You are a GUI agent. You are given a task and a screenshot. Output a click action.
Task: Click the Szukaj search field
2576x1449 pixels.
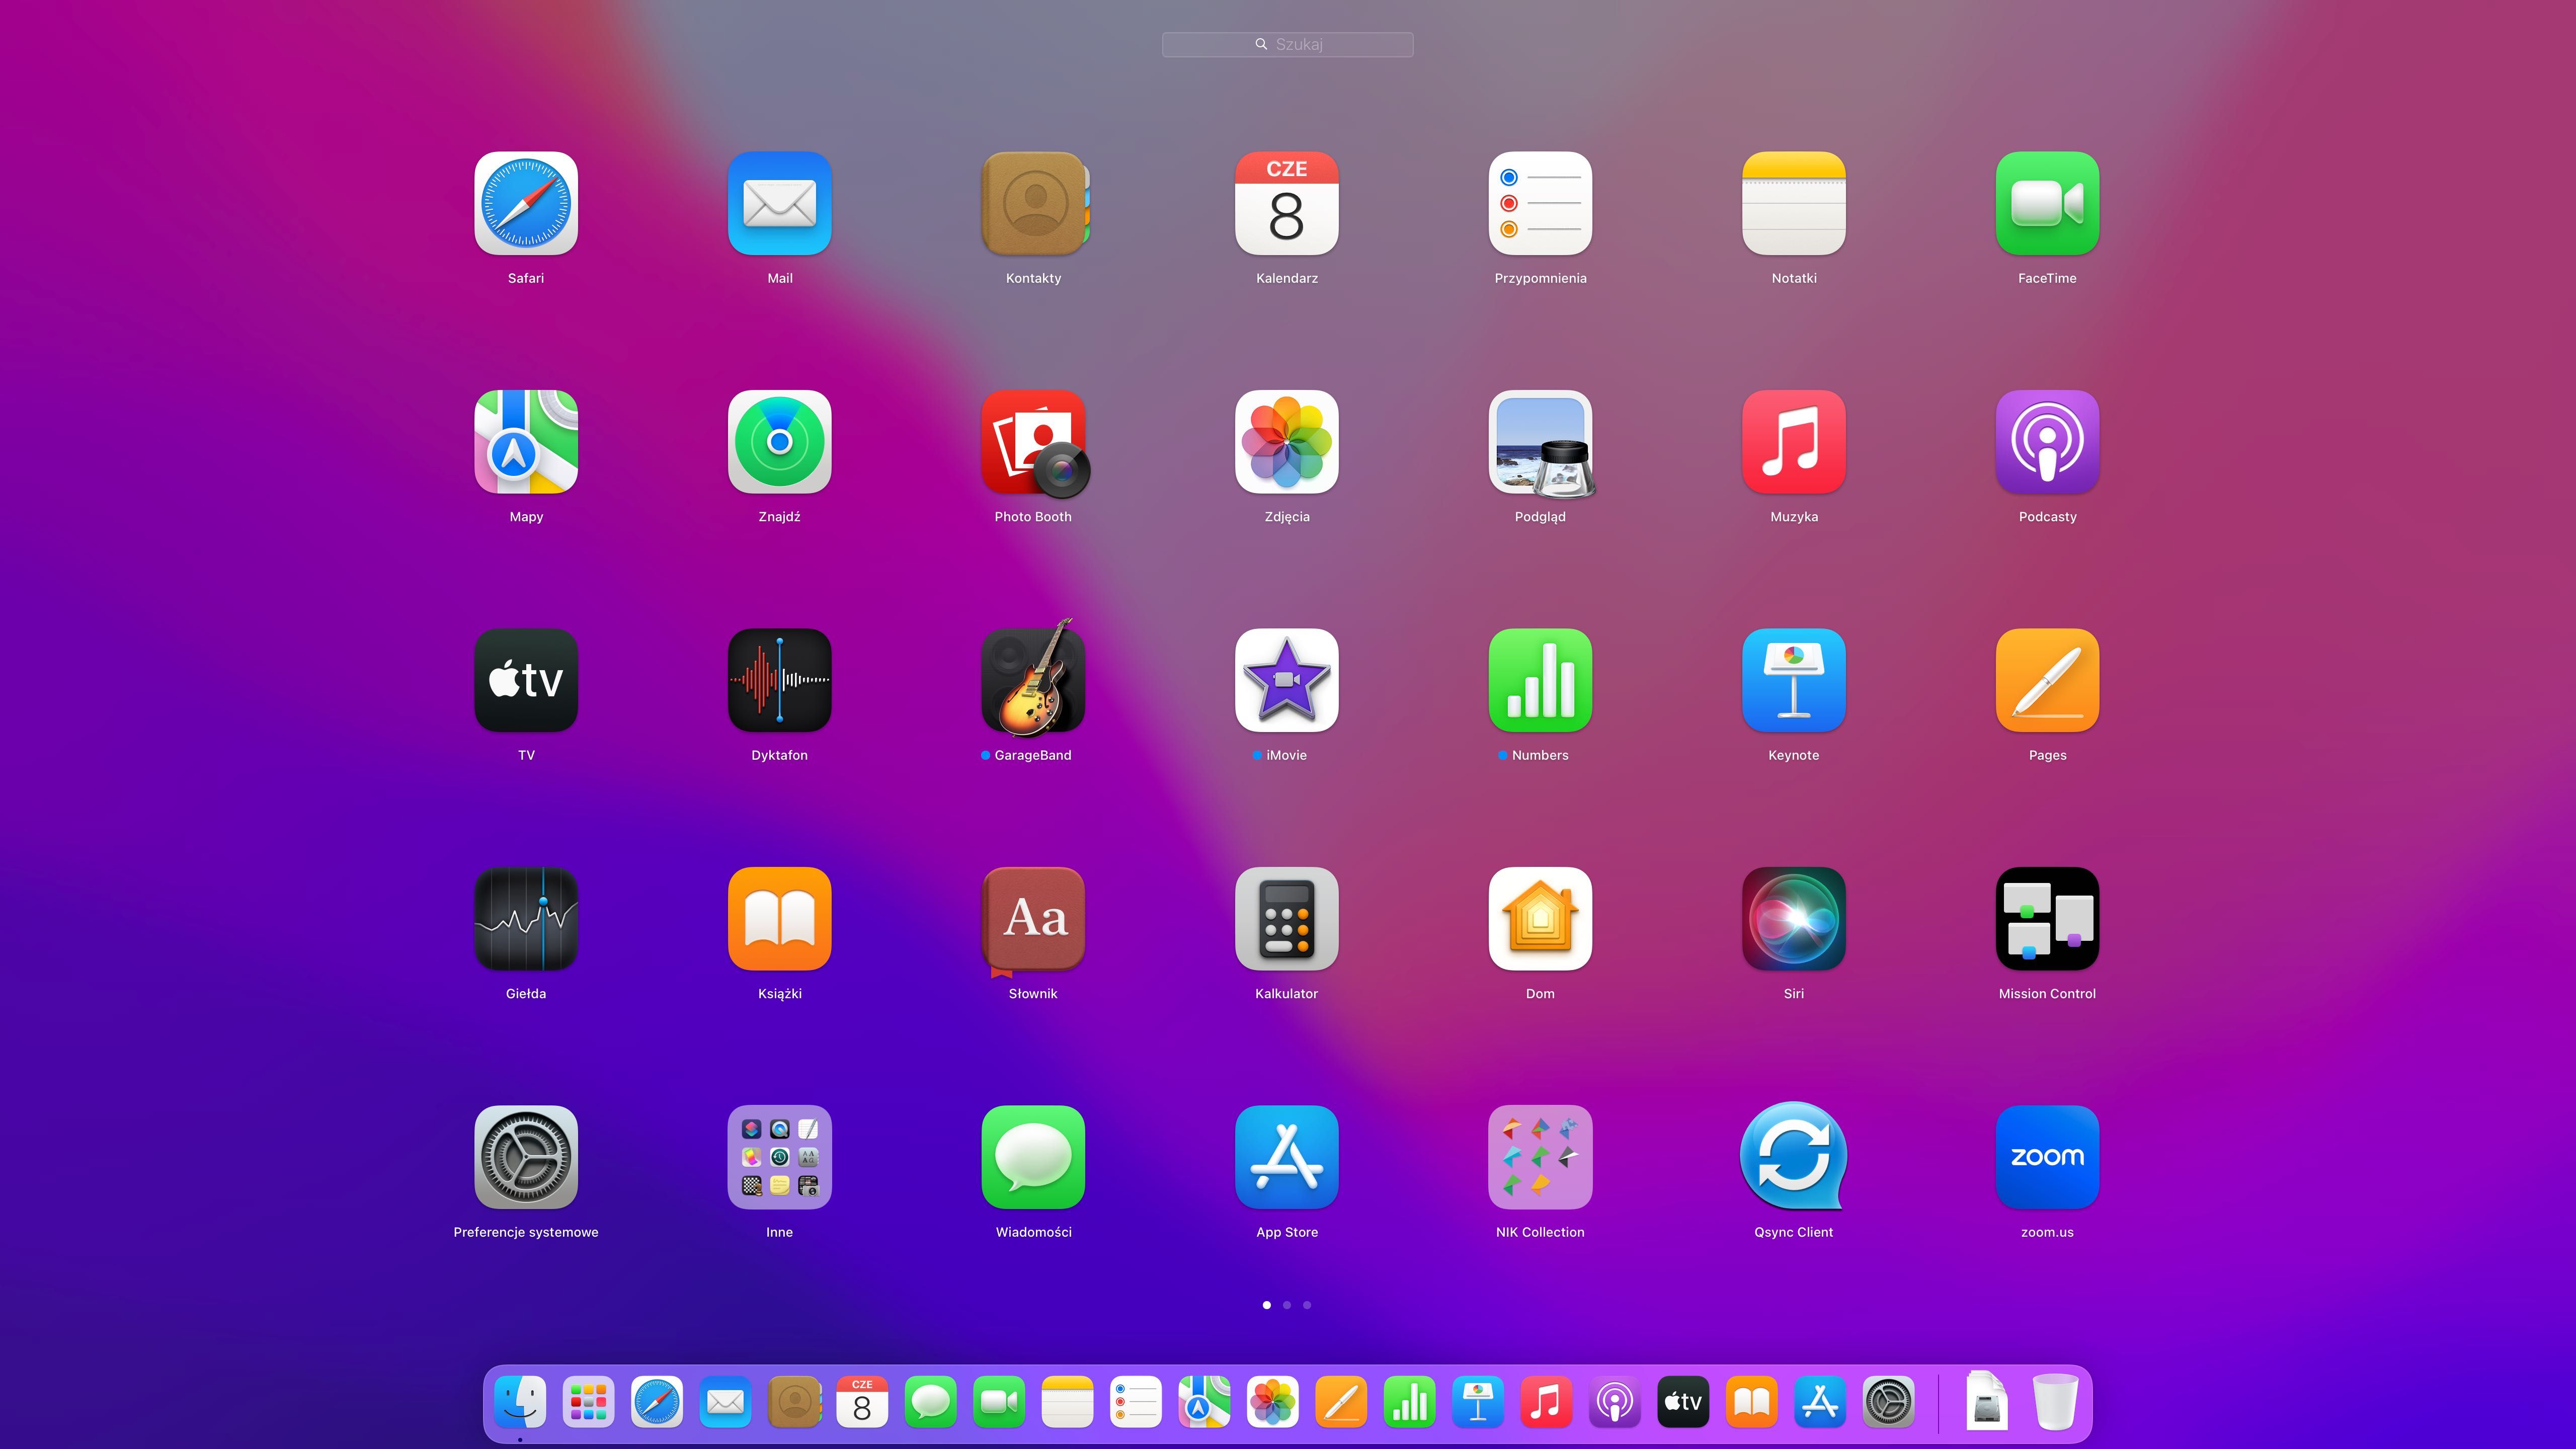point(1287,44)
